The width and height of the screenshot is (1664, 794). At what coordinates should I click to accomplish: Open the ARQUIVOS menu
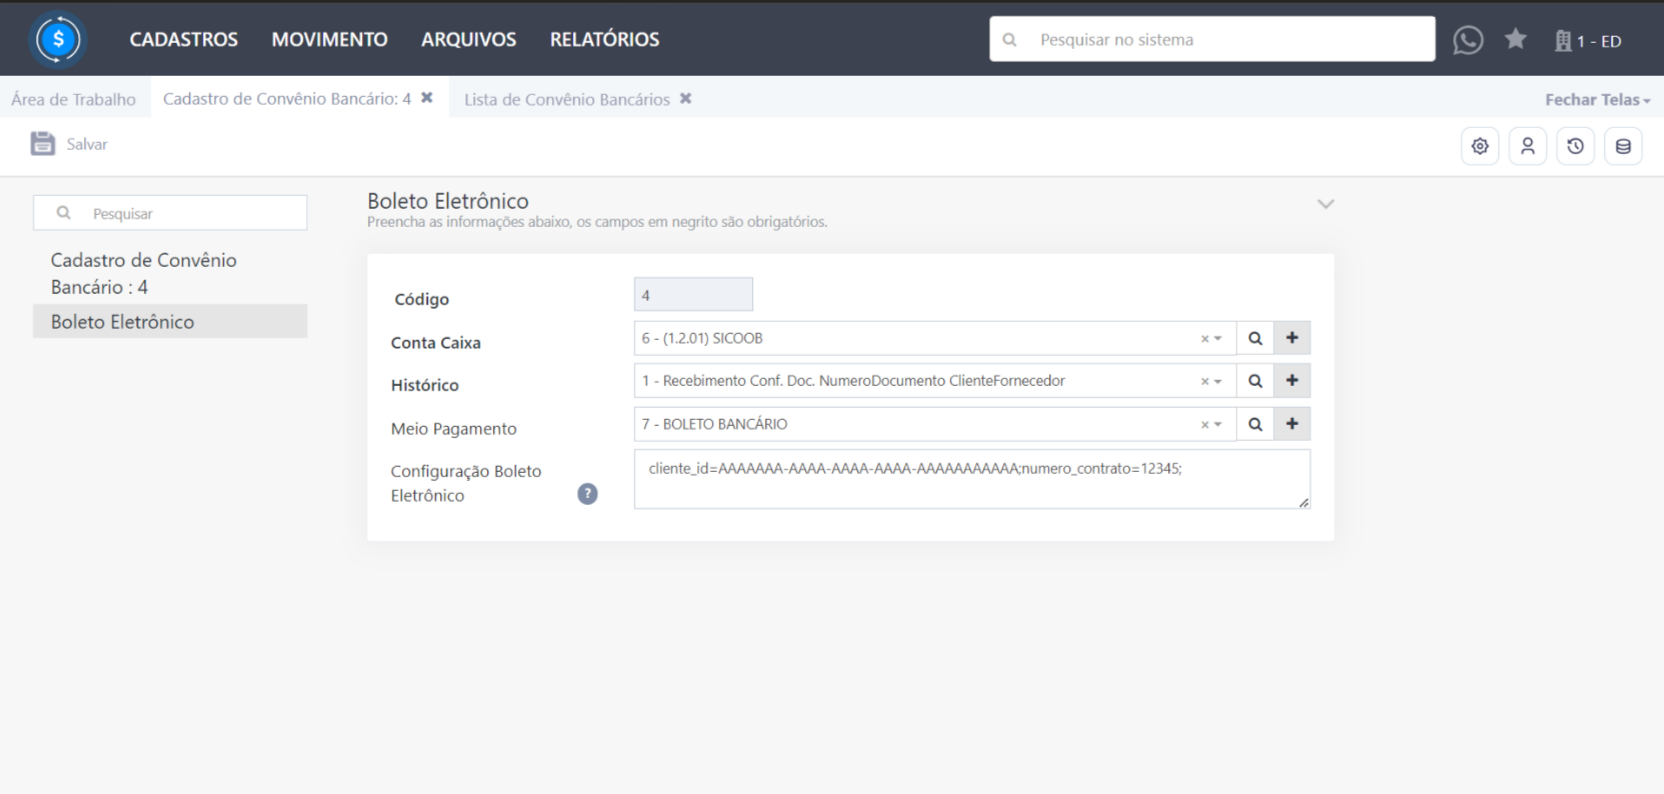(469, 39)
